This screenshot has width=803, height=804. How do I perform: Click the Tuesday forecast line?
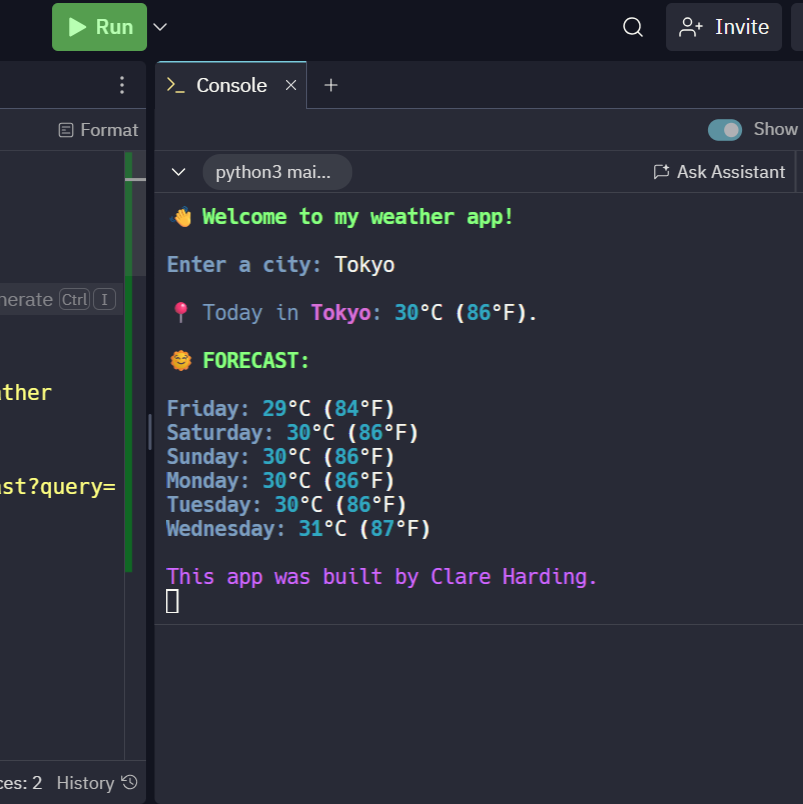287,505
